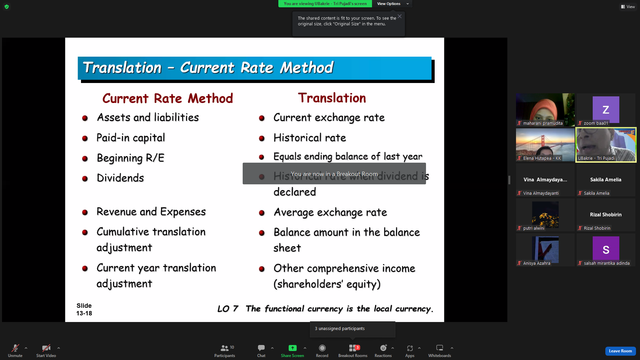Select Rizal Shobirin's participant tile
The height and width of the screenshot is (360, 640).
click(x=606, y=215)
